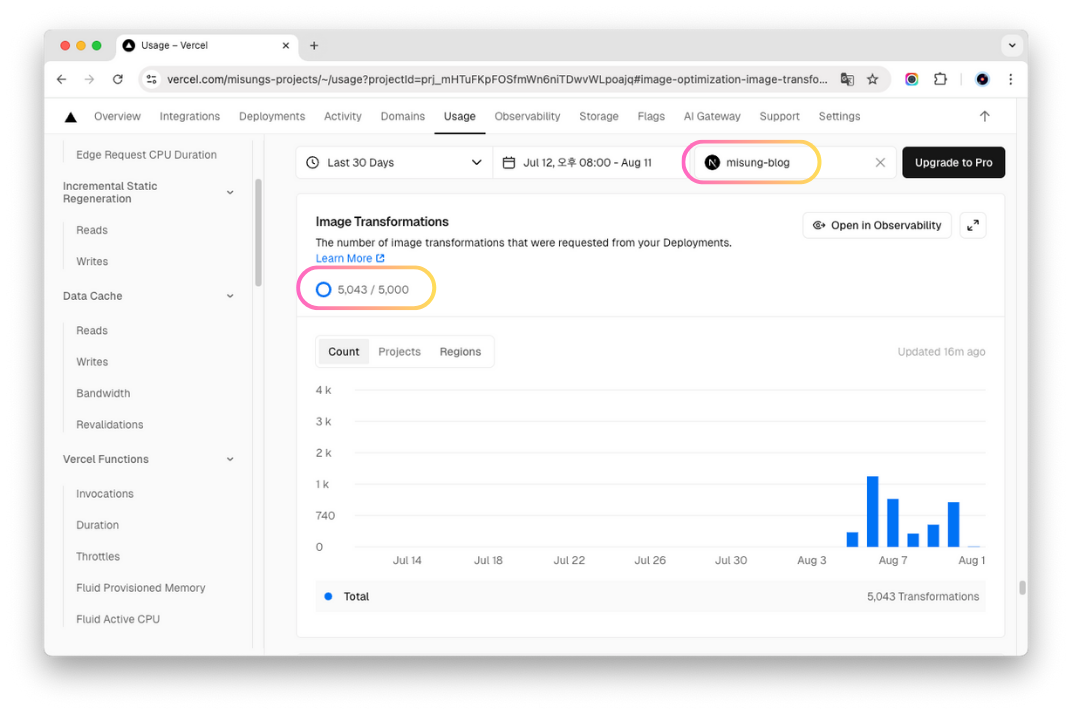The image size is (1072, 715).
Task: Switch chart to Regions view
Action: 460,352
